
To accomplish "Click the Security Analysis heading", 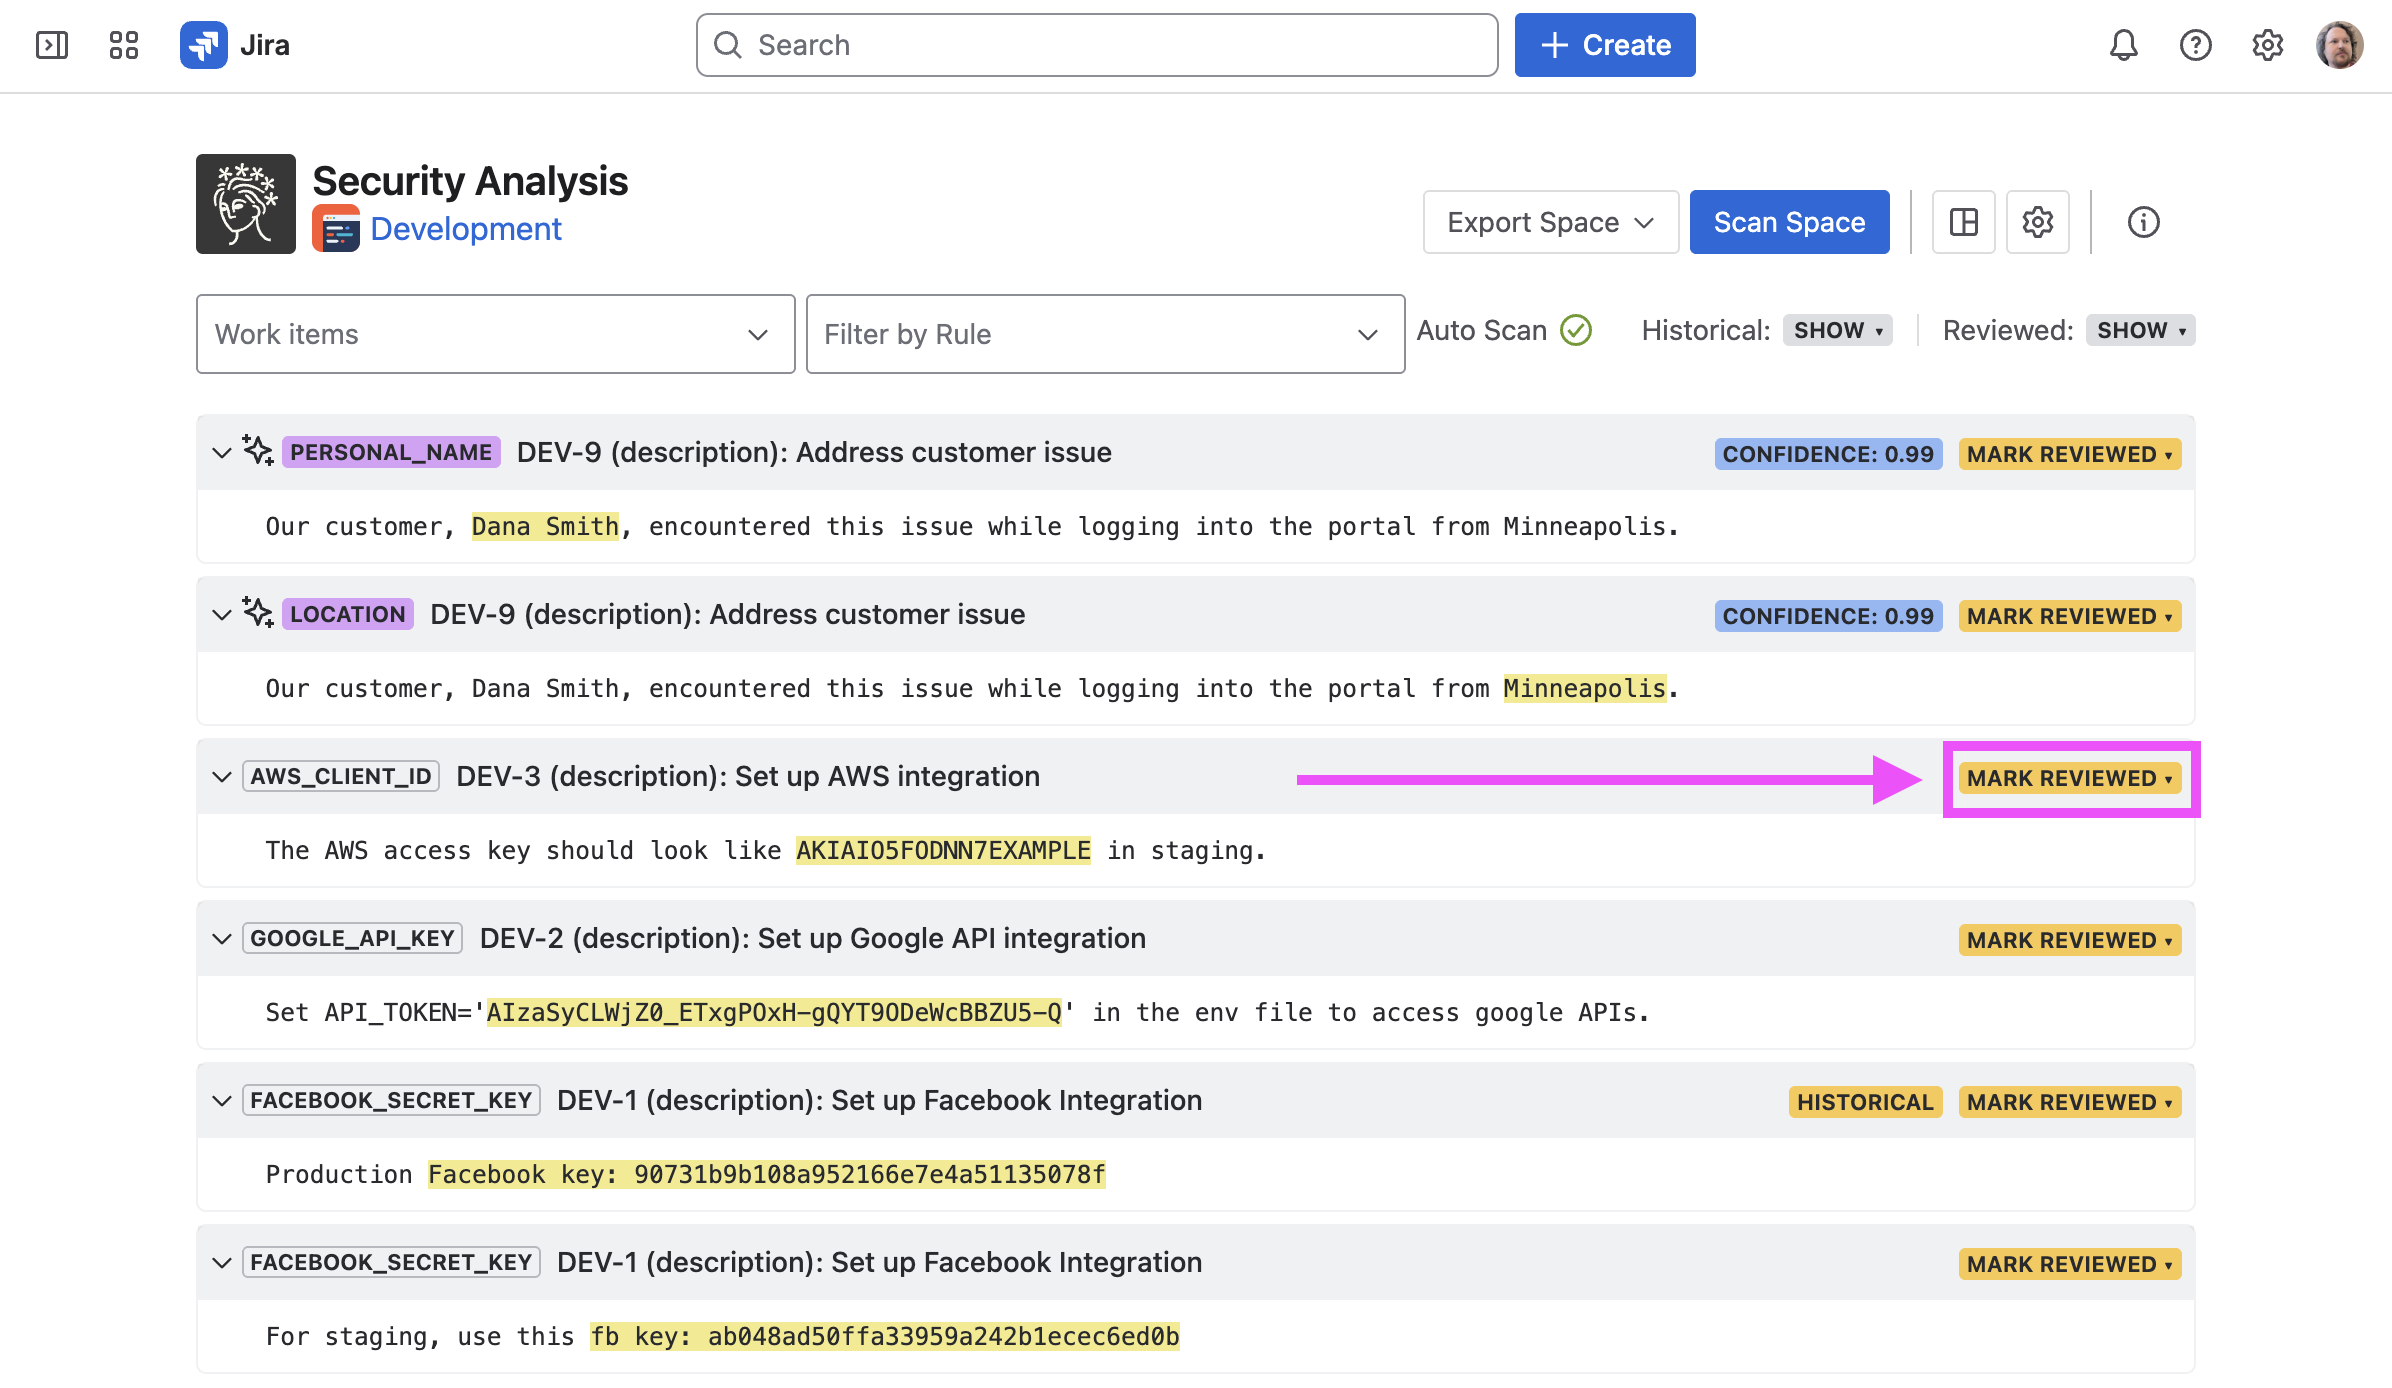I will [x=470, y=181].
